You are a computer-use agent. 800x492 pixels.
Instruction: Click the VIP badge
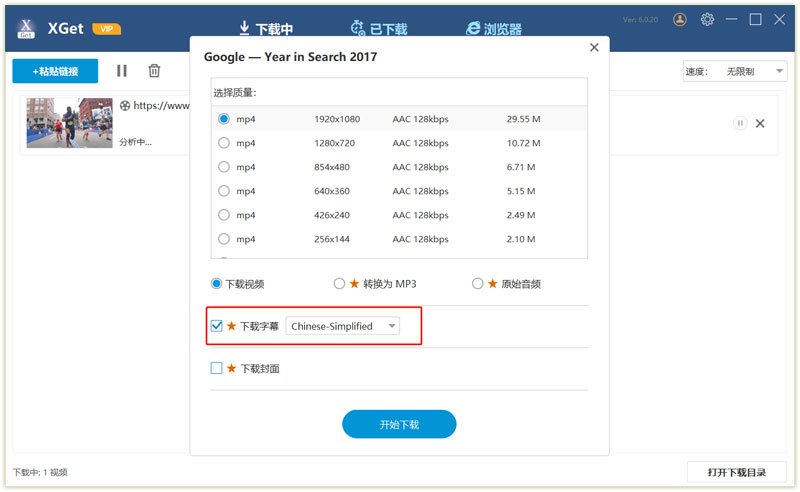pyautogui.click(x=106, y=29)
